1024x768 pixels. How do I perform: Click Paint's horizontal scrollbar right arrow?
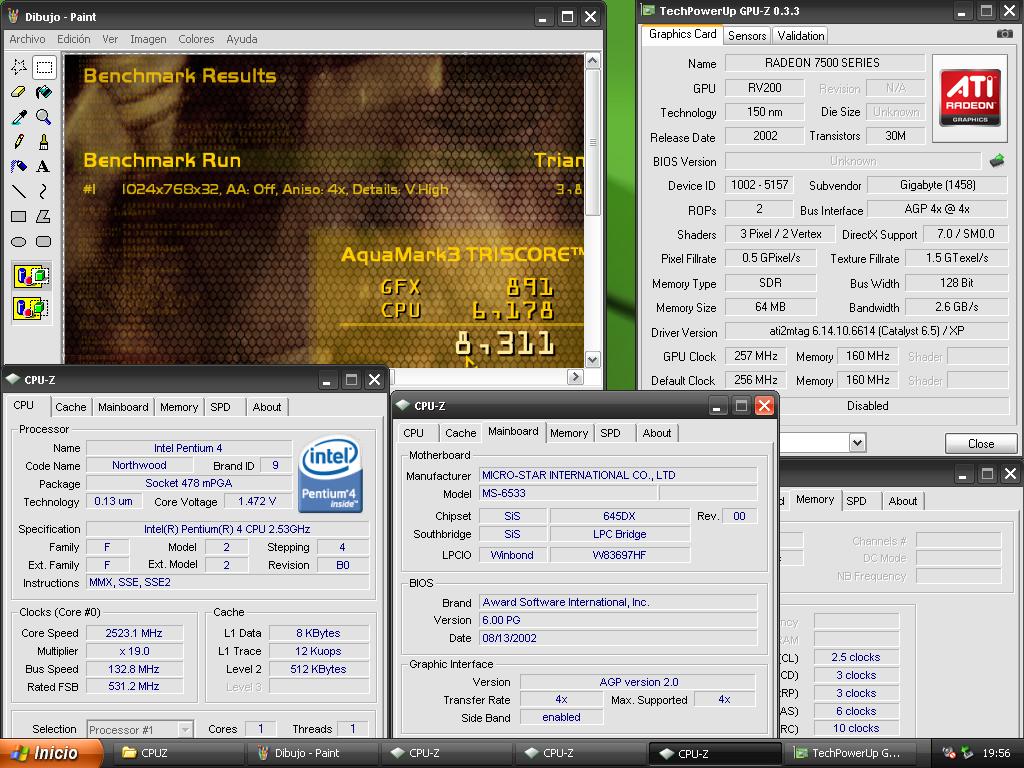575,376
